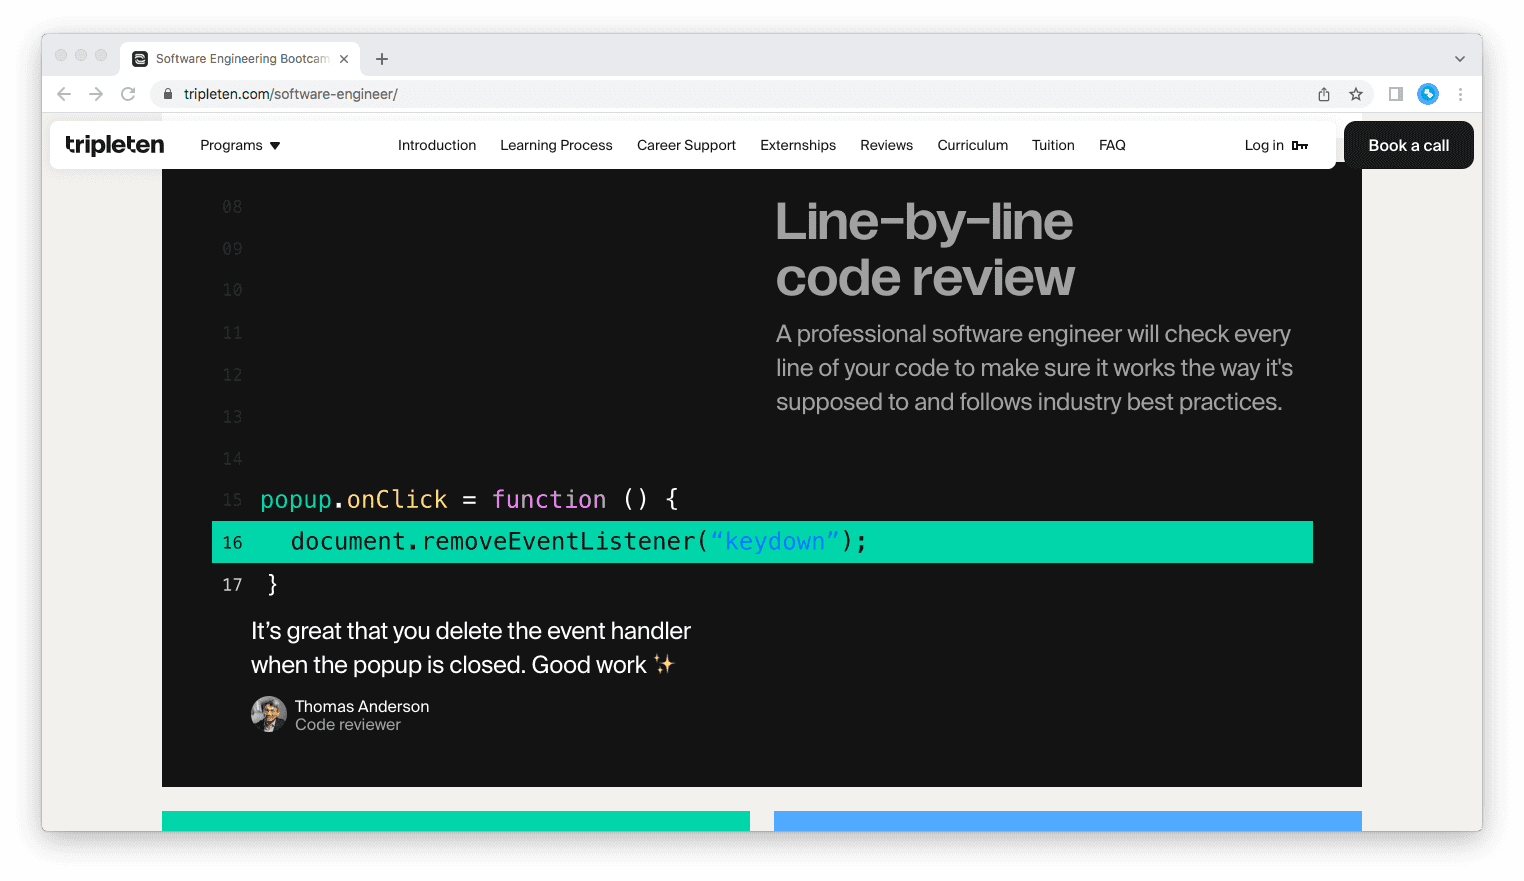The width and height of the screenshot is (1524, 881).
Task: Close the Software Engineering Bootcamp tab
Action: (x=344, y=59)
